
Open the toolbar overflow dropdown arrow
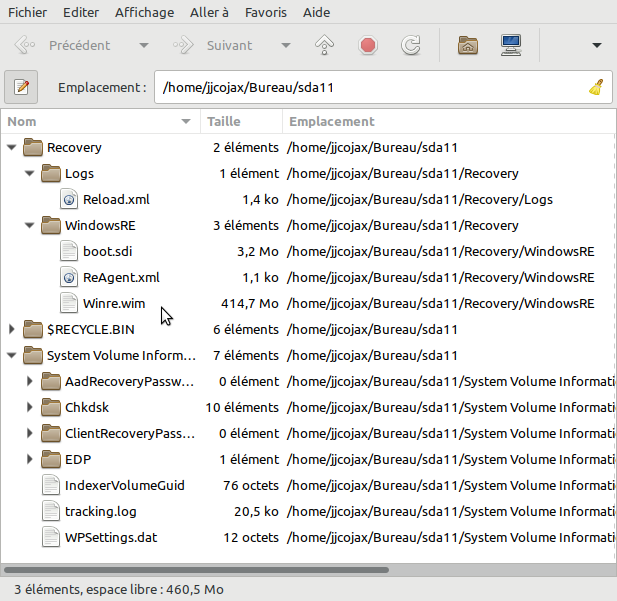click(597, 46)
